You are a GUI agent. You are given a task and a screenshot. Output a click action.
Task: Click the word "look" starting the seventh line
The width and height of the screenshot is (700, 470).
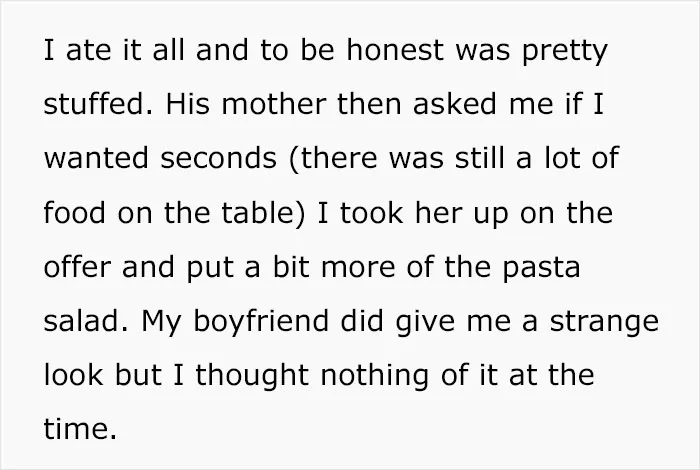[x=73, y=374]
